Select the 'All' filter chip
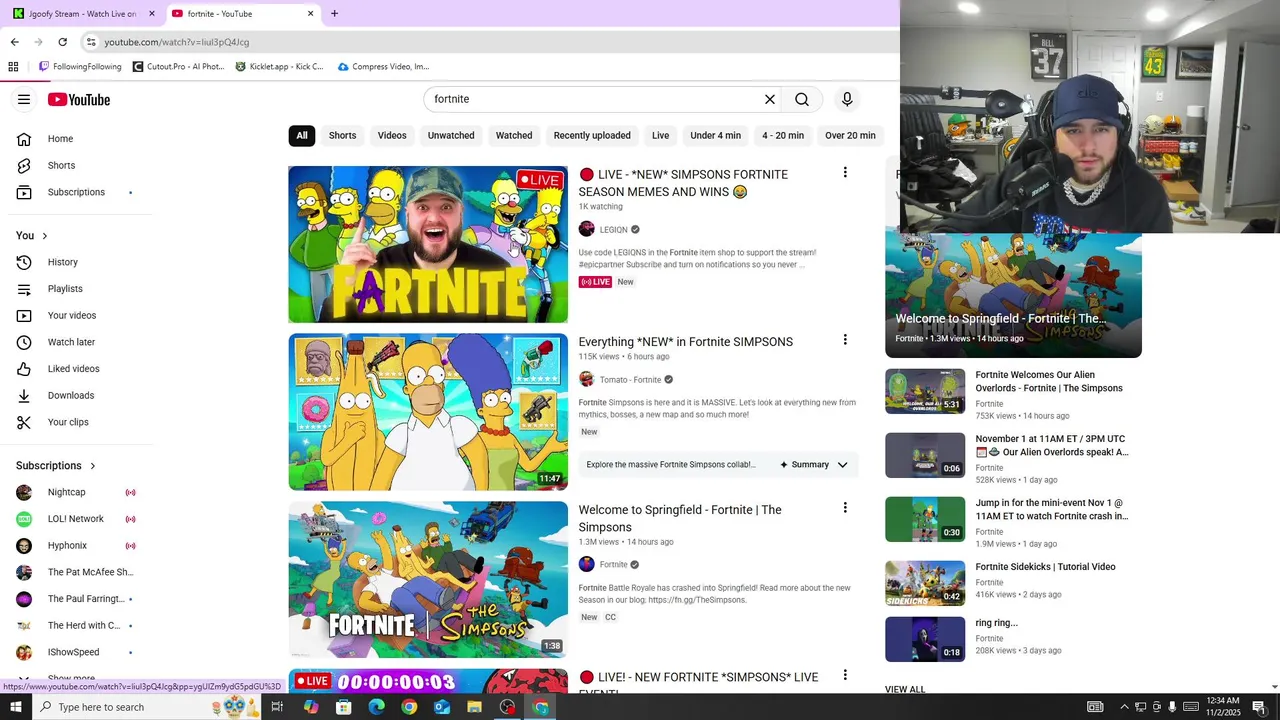1280x720 pixels. [x=302, y=135]
